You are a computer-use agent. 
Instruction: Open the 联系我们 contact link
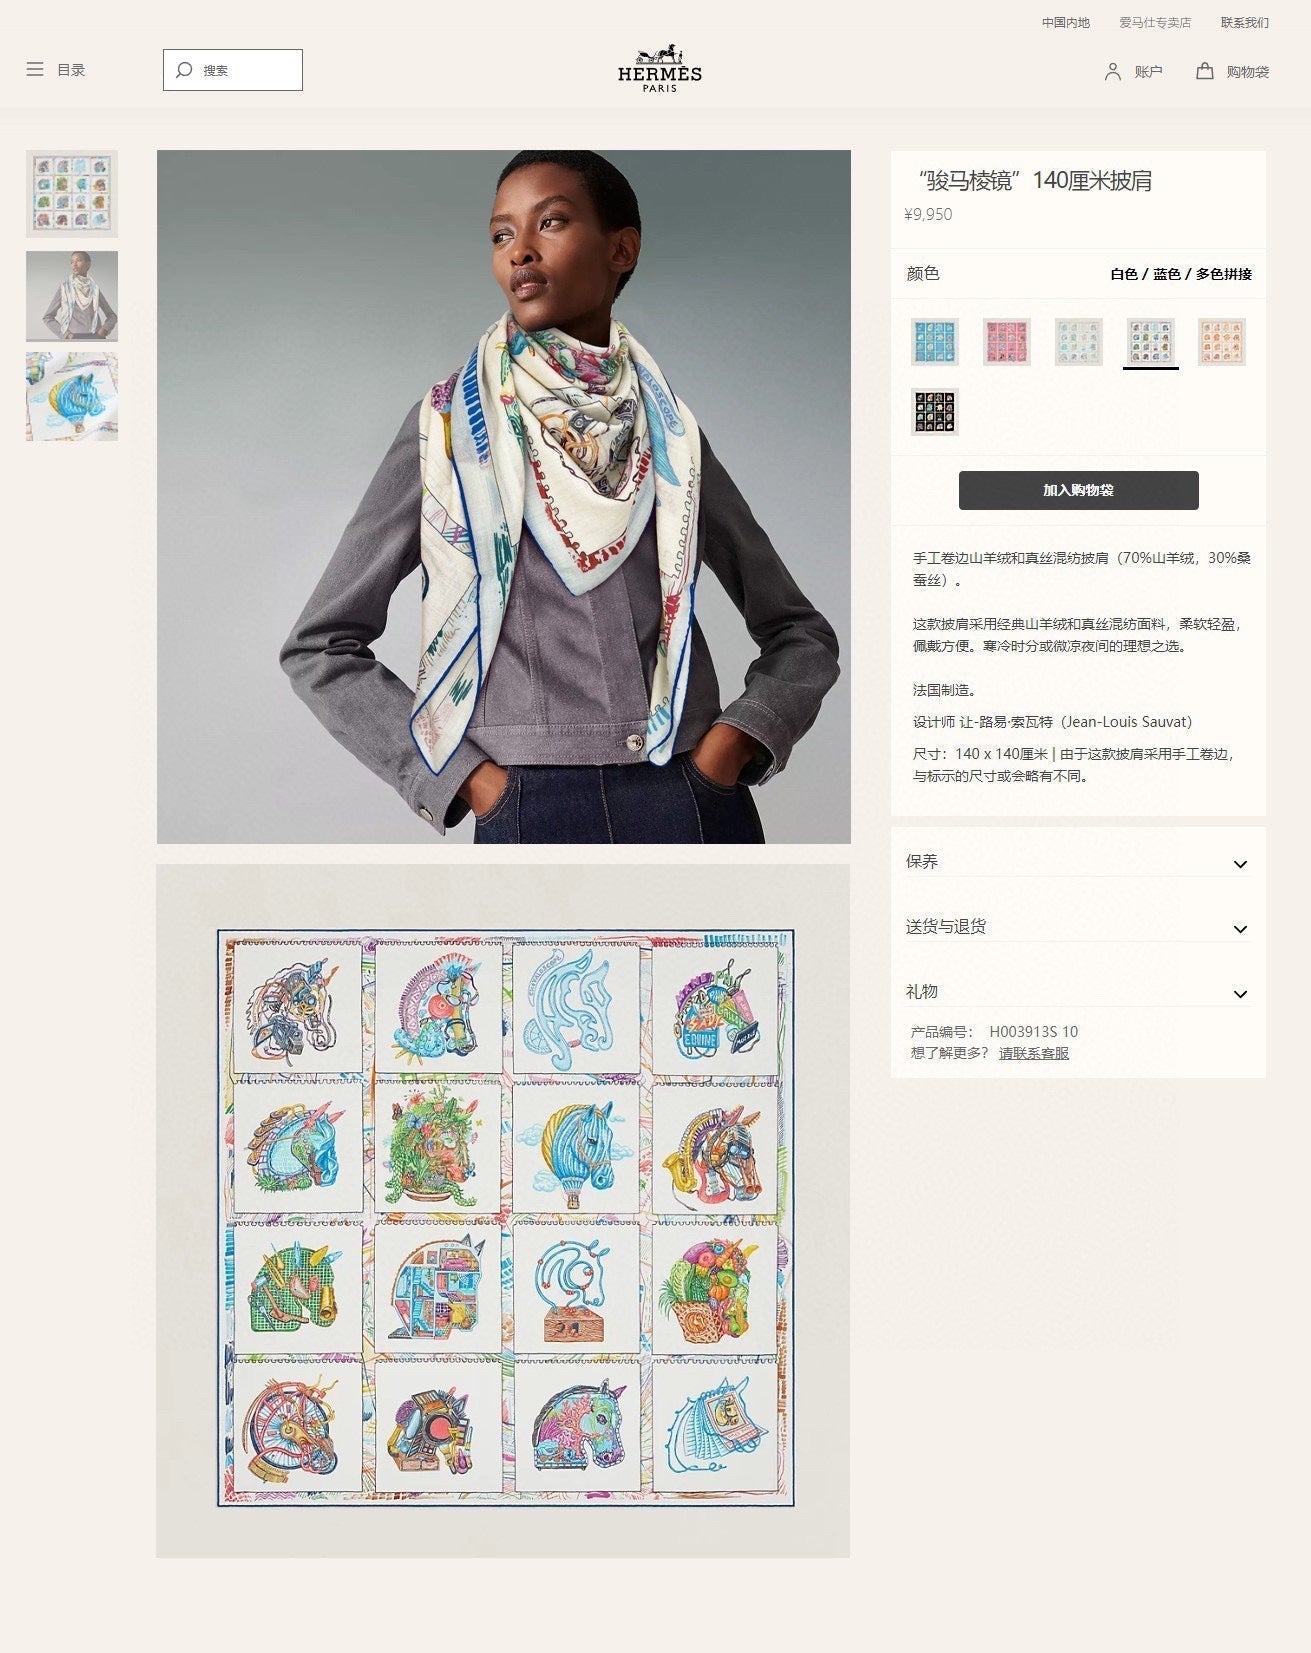tap(1245, 22)
